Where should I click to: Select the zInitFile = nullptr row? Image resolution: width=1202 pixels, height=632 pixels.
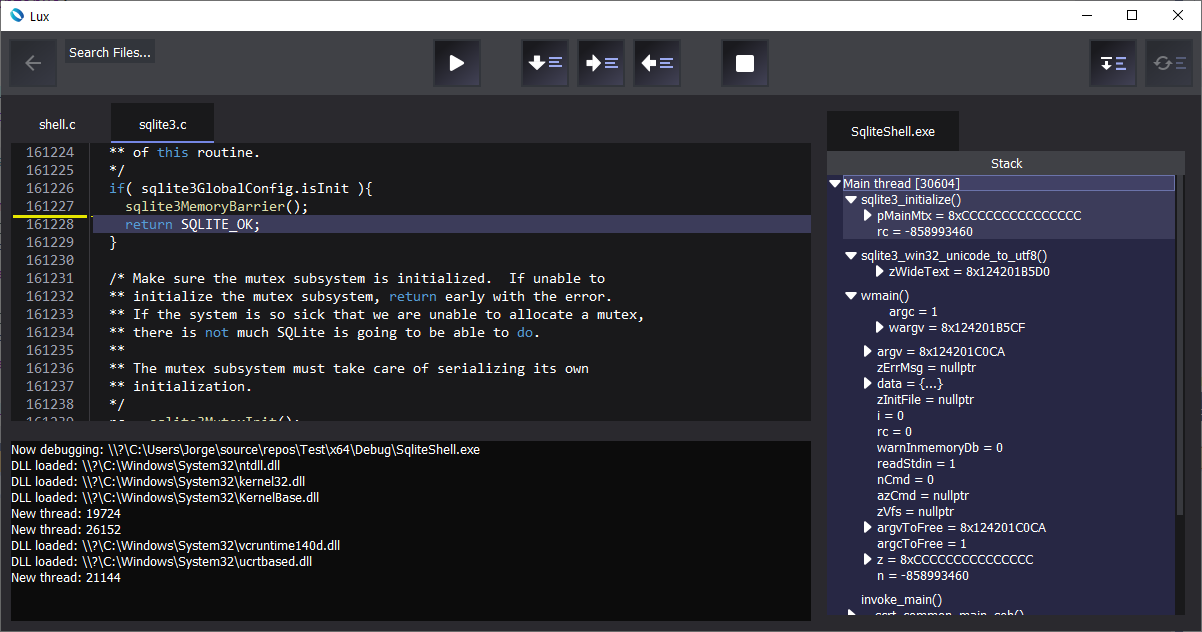[925, 400]
